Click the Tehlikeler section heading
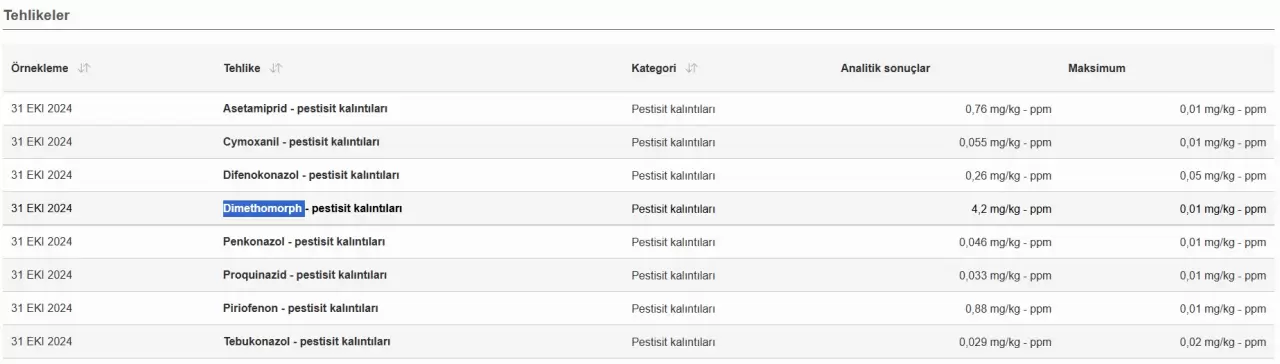 pos(37,16)
